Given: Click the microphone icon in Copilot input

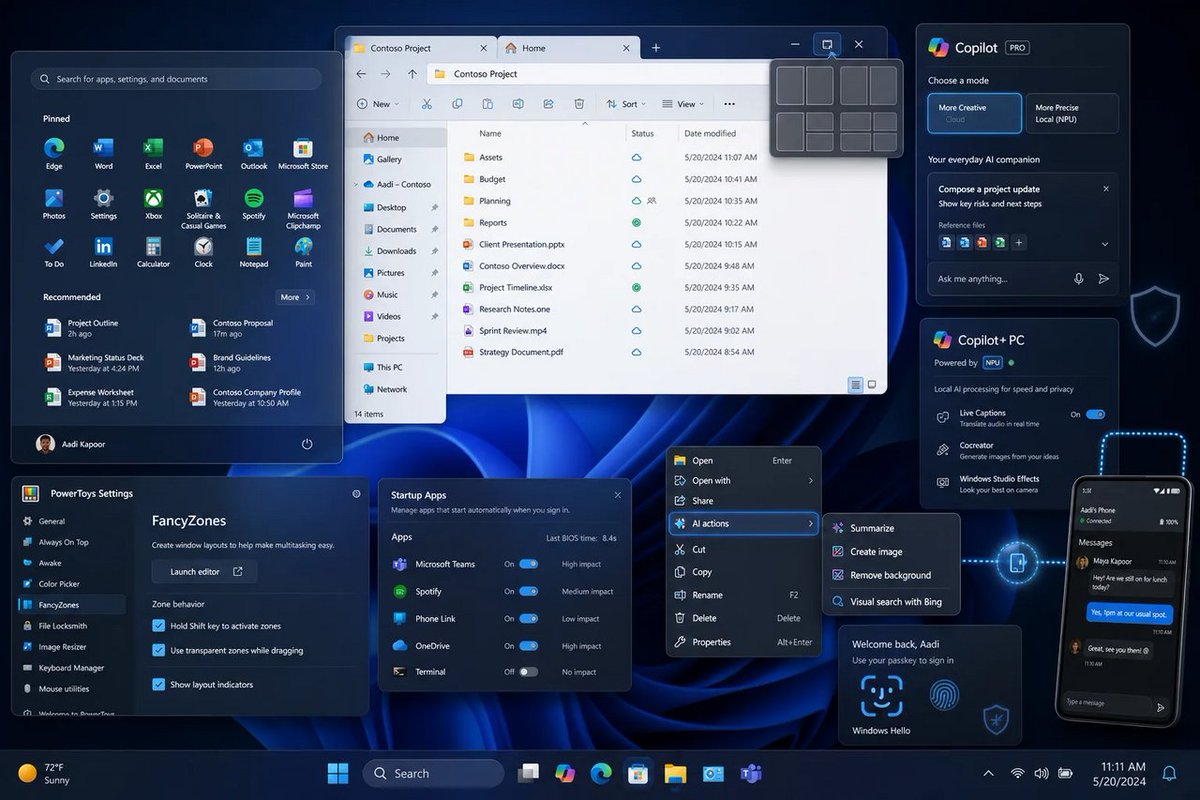Looking at the screenshot, I should [1079, 279].
